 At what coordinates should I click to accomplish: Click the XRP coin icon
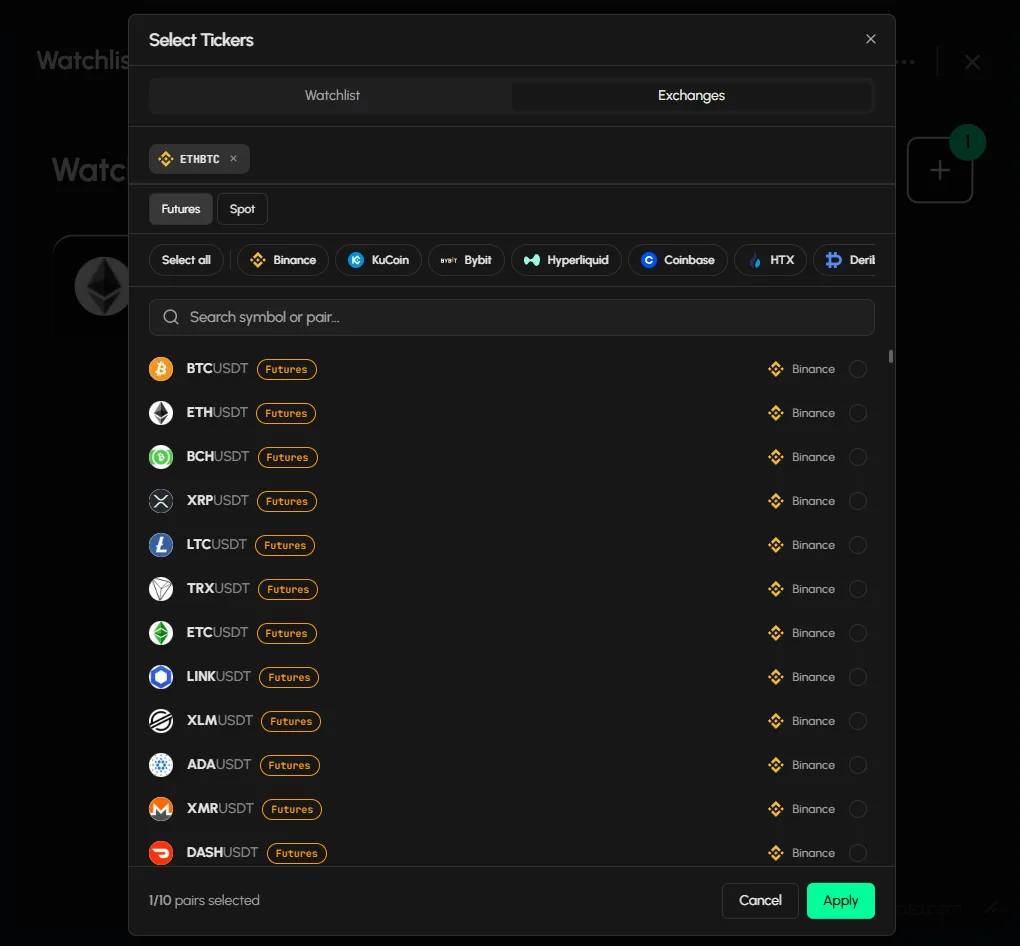[161, 501]
